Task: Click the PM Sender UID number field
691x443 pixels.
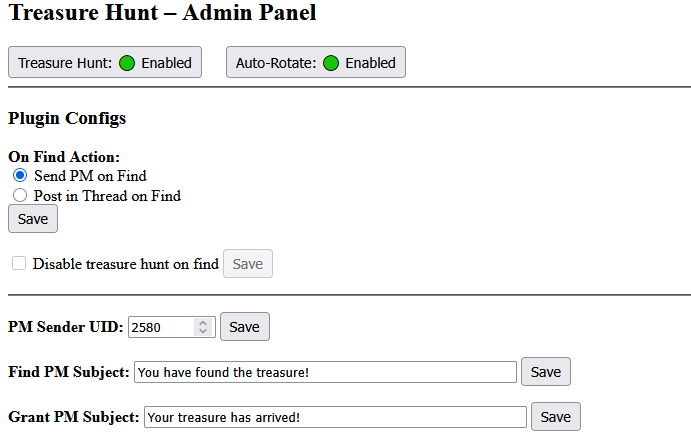Action: pos(162,327)
